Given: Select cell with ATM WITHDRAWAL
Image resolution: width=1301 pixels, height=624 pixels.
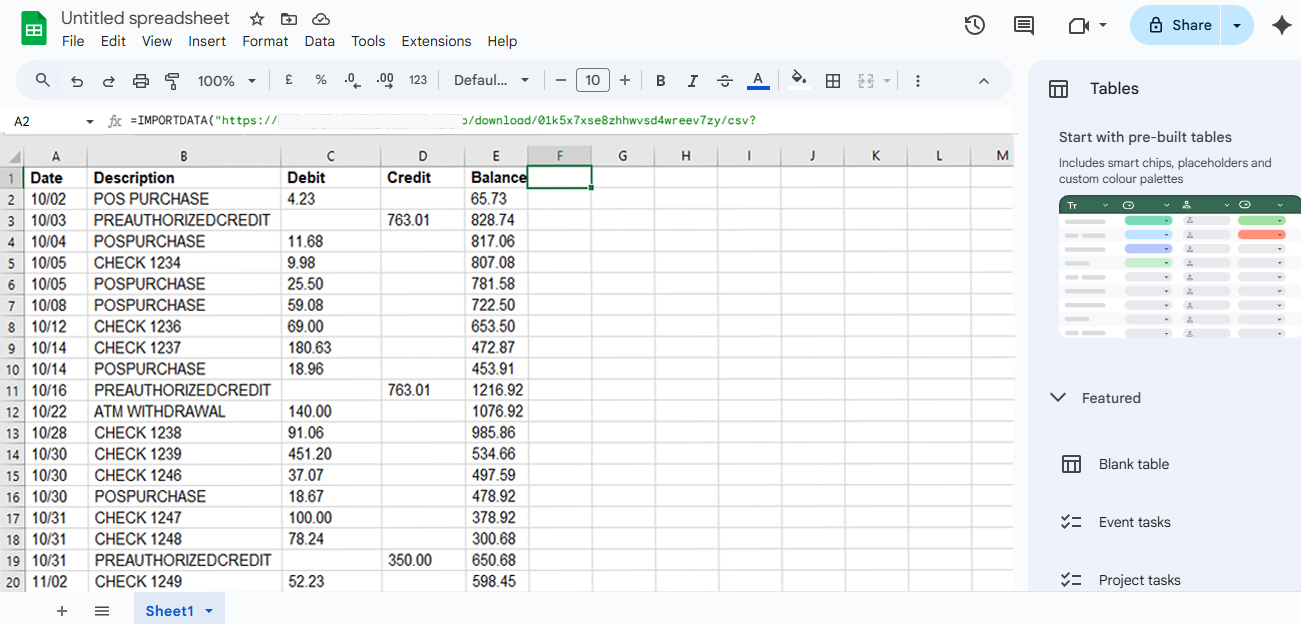Looking at the screenshot, I should [184, 411].
